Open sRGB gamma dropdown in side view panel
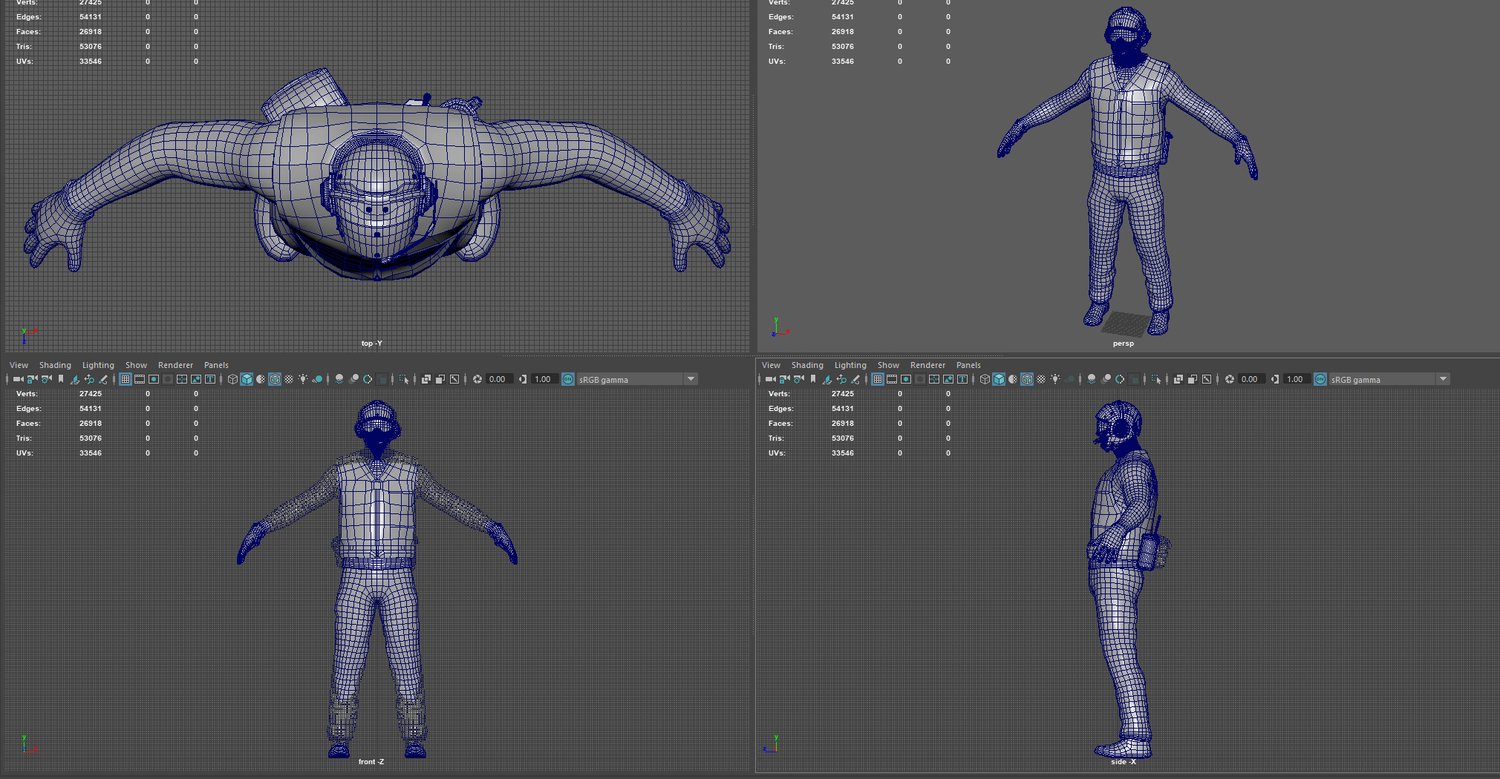The height and width of the screenshot is (779, 1500). point(1442,380)
